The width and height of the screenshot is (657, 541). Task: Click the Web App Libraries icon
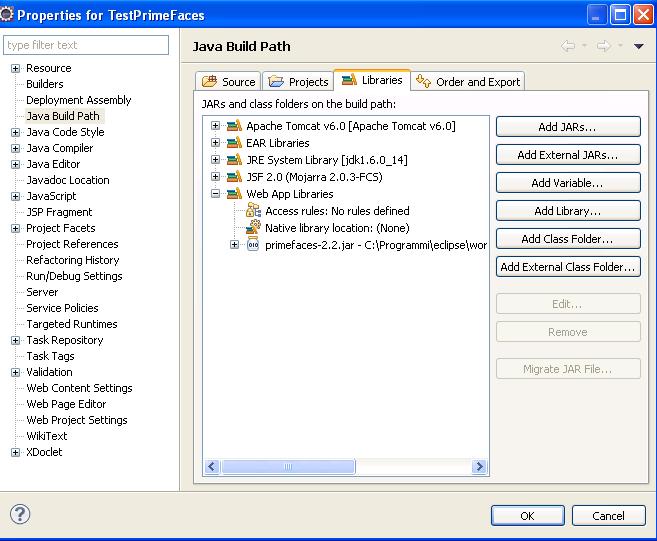pos(234,194)
